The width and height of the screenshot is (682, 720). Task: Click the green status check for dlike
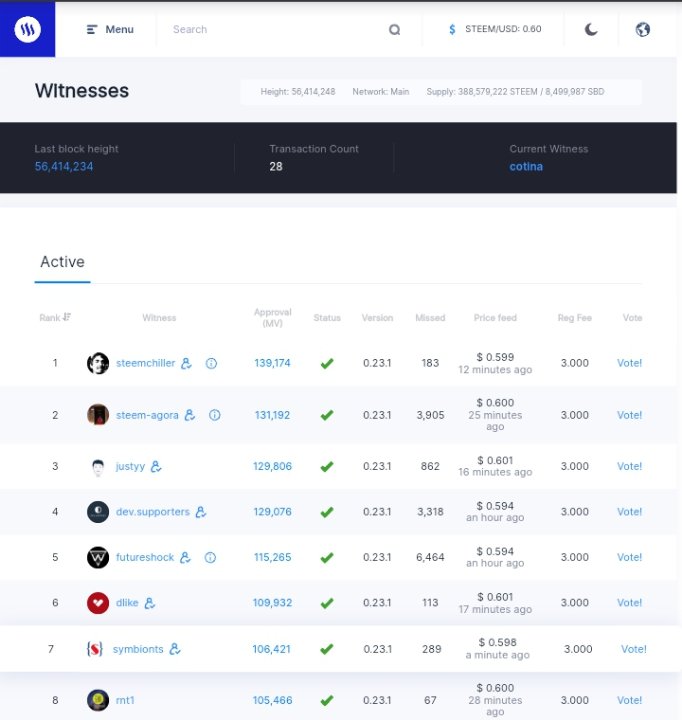(327, 603)
